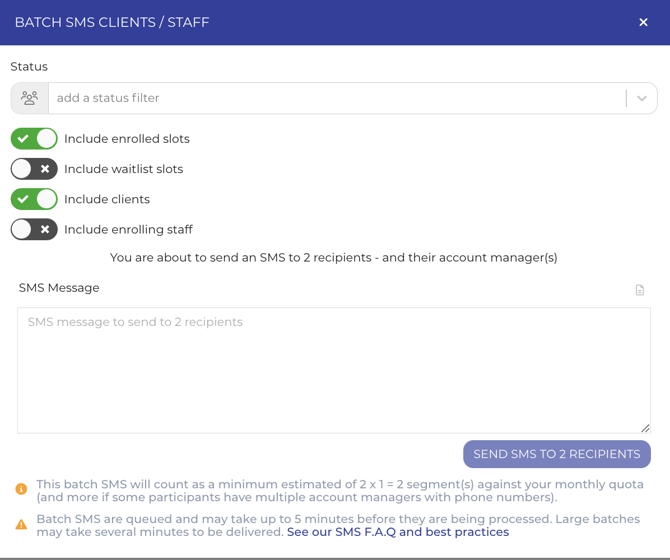This screenshot has width=670, height=560.
Task: Focus the SMS message text area
Action: click(334, 370)
